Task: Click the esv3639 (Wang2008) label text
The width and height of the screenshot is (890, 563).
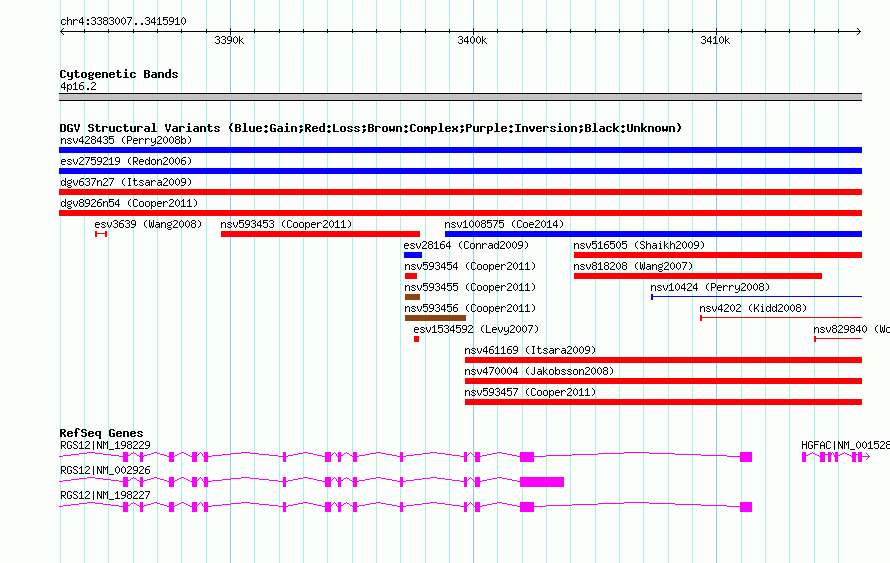Action: point(148,224)
